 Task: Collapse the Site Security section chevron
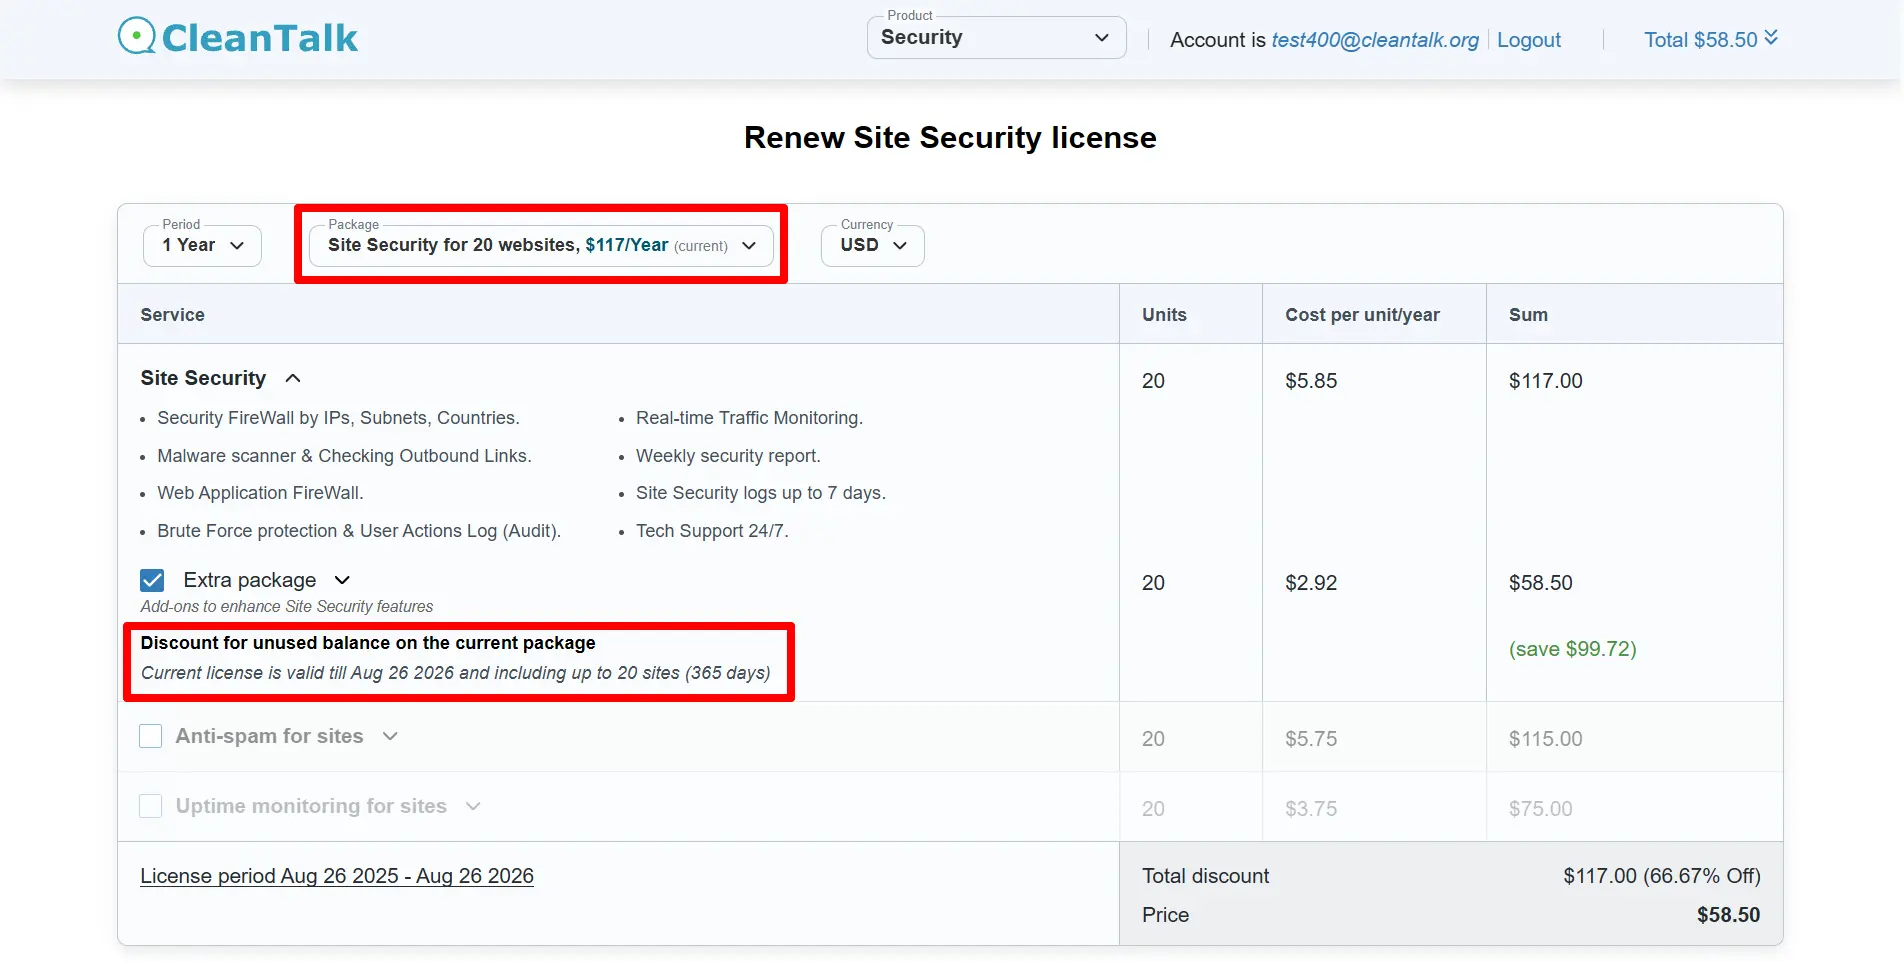pyautogui.click(x=293, y=378)
